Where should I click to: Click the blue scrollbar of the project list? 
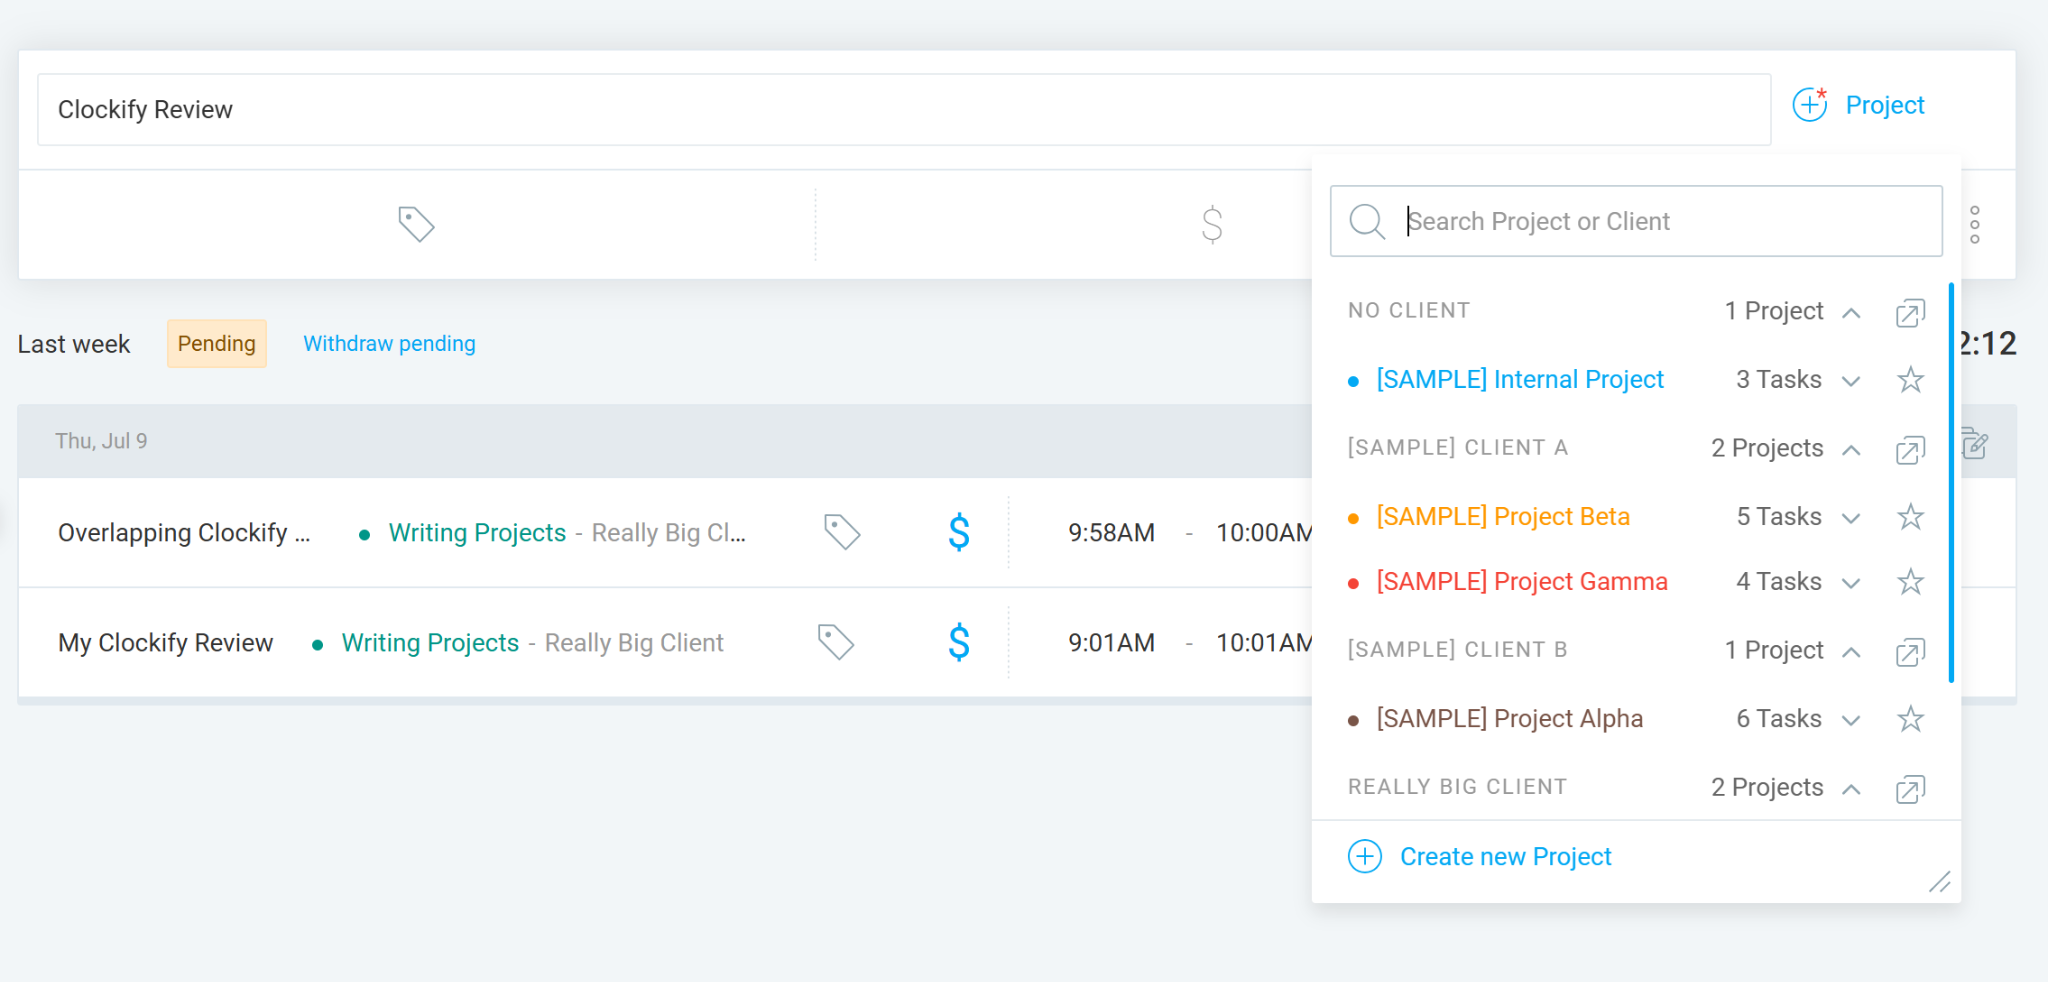[x=1951, y=483]
